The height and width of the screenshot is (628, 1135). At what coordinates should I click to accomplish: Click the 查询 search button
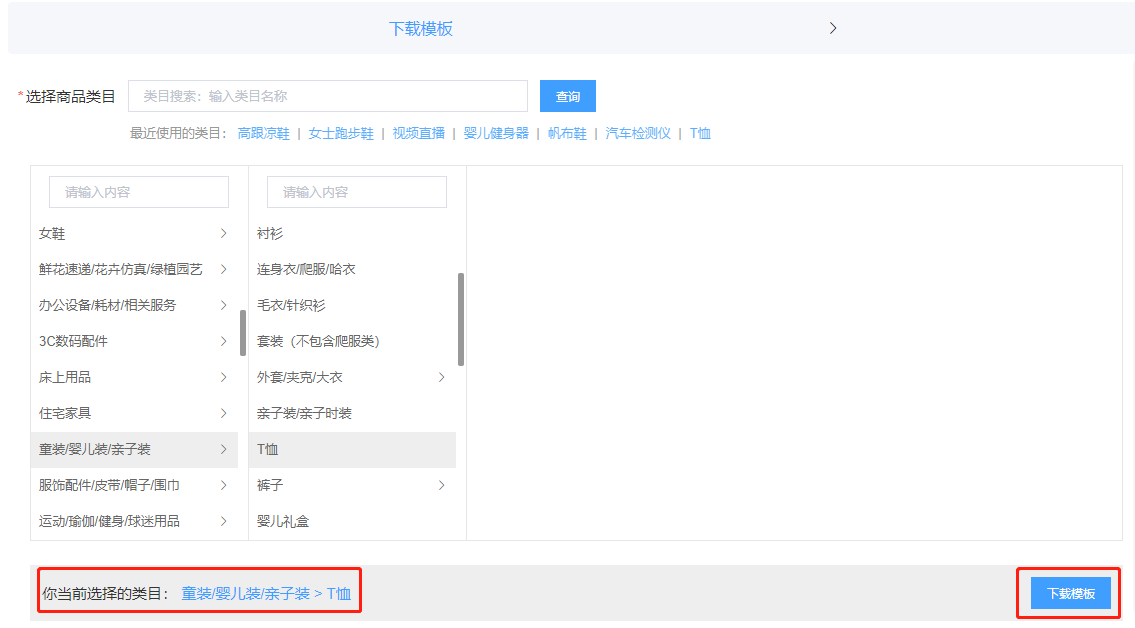[x=567, y=96]
